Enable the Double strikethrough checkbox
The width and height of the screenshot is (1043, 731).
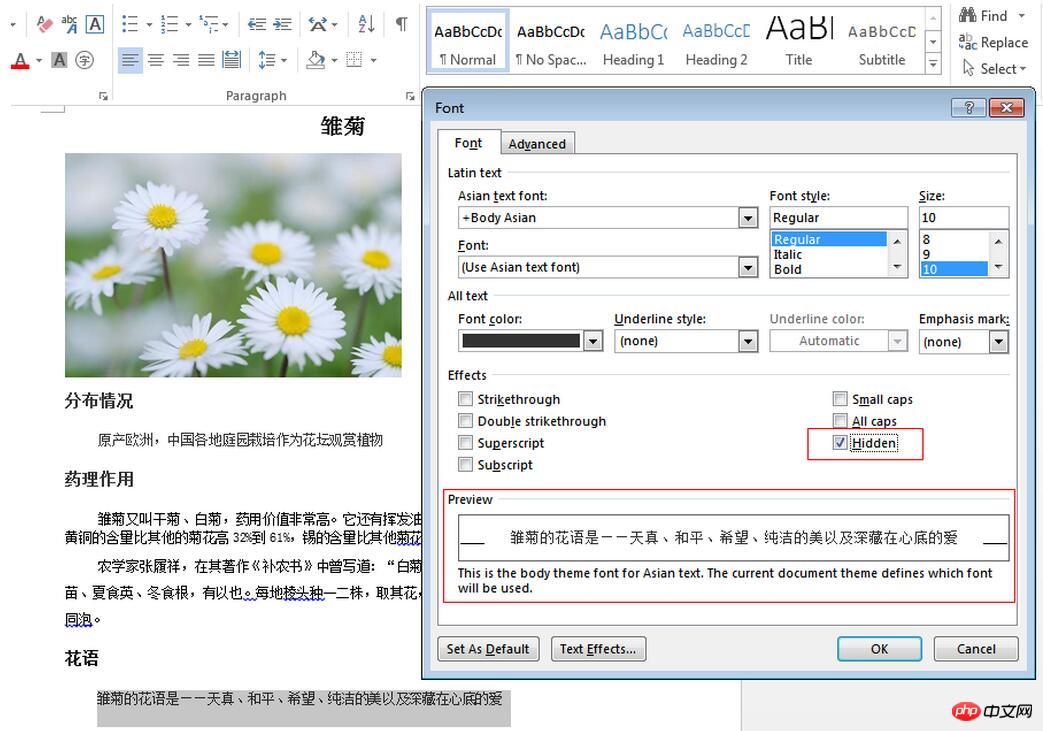coord(466,421)
